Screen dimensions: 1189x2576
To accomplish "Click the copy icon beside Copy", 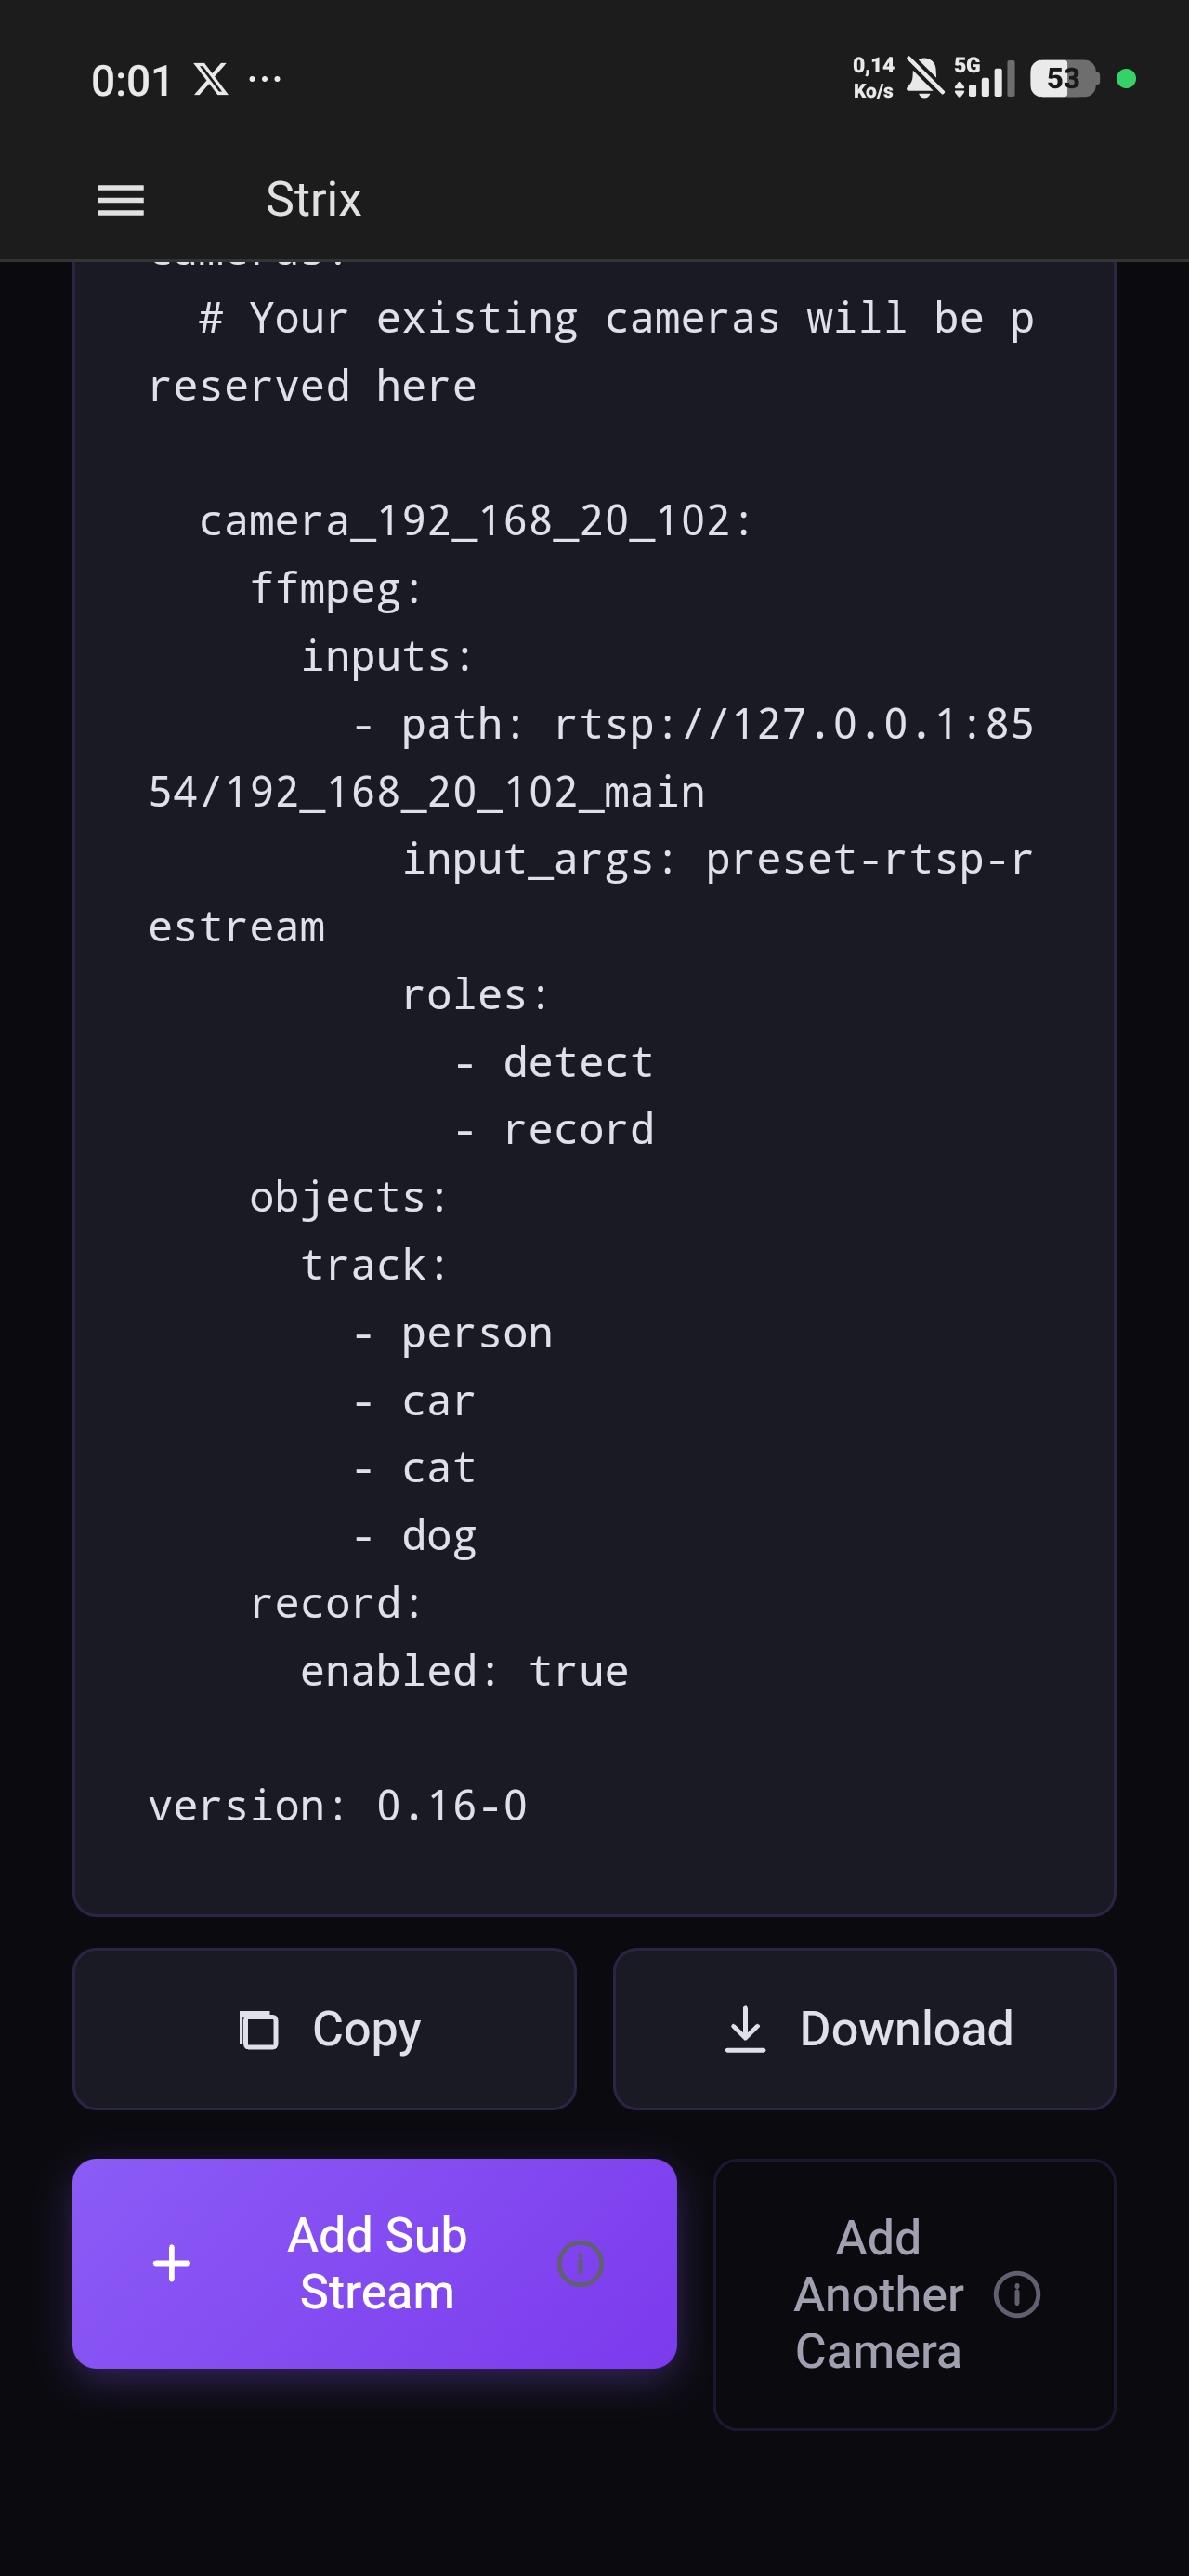I will (x=259, y=2030).
